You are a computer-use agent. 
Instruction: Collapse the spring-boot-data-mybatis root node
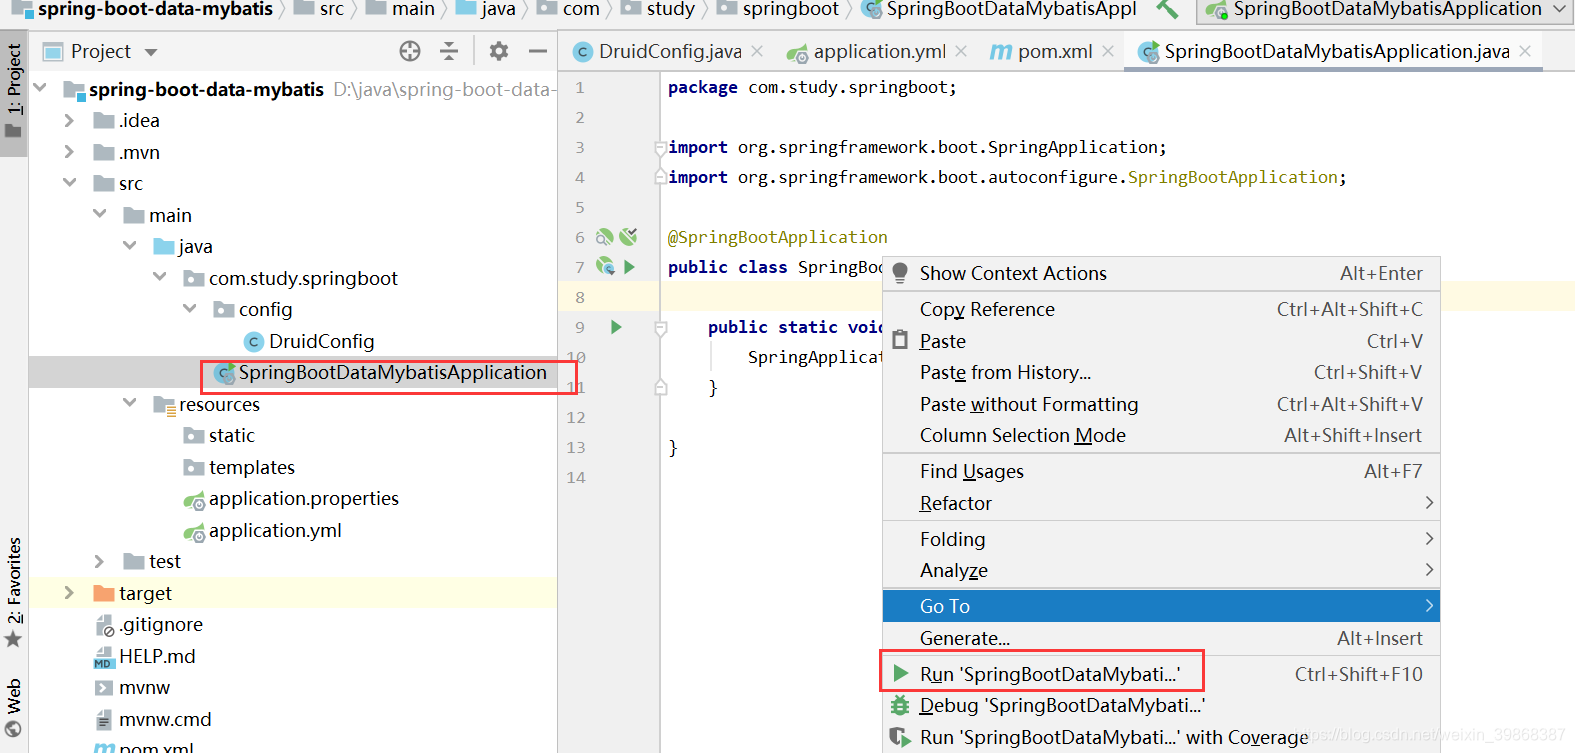coord(40,88)
